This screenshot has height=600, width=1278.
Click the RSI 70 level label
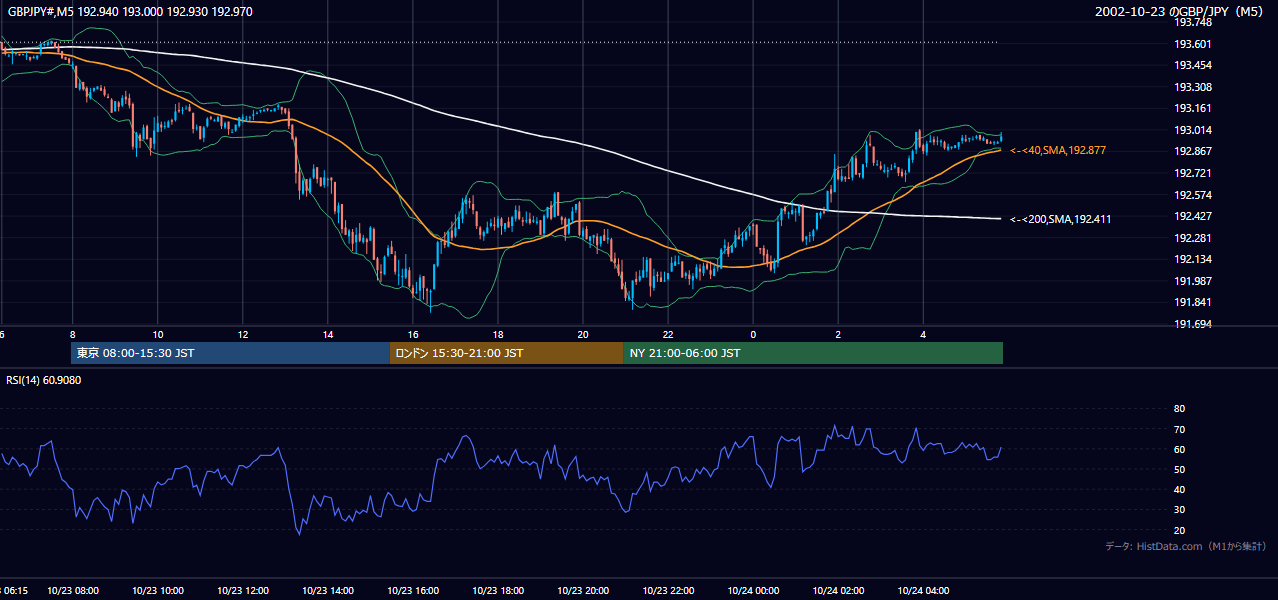click(x=1179, y=429)
